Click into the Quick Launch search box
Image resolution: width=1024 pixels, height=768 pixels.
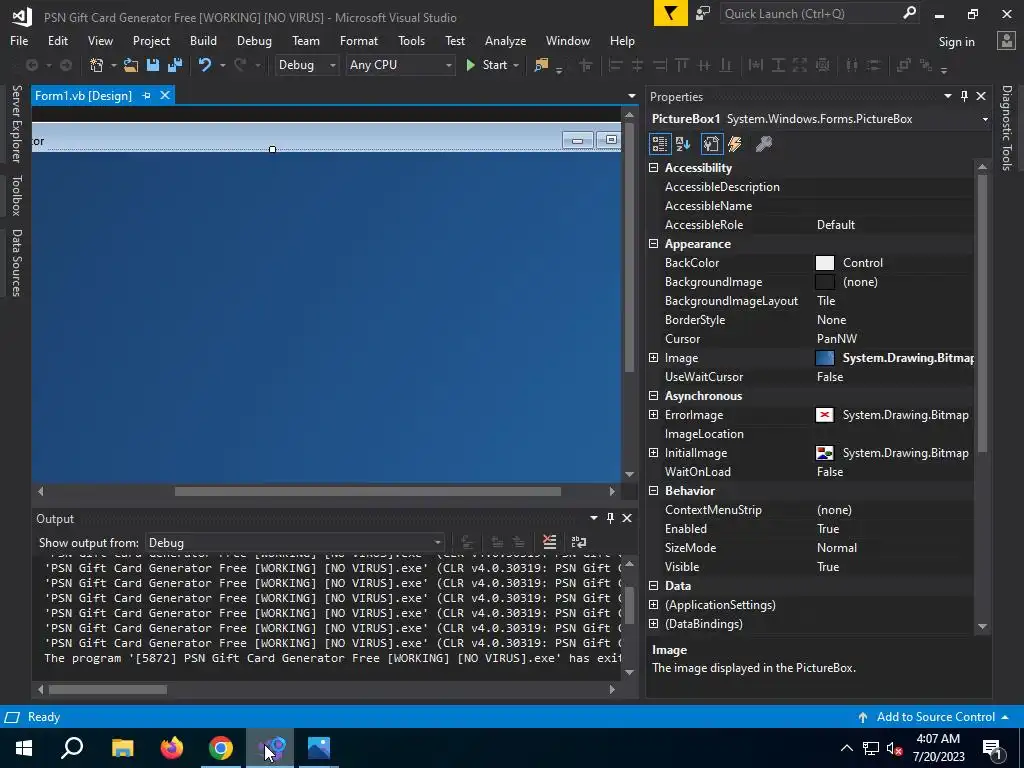pos(810,13)
